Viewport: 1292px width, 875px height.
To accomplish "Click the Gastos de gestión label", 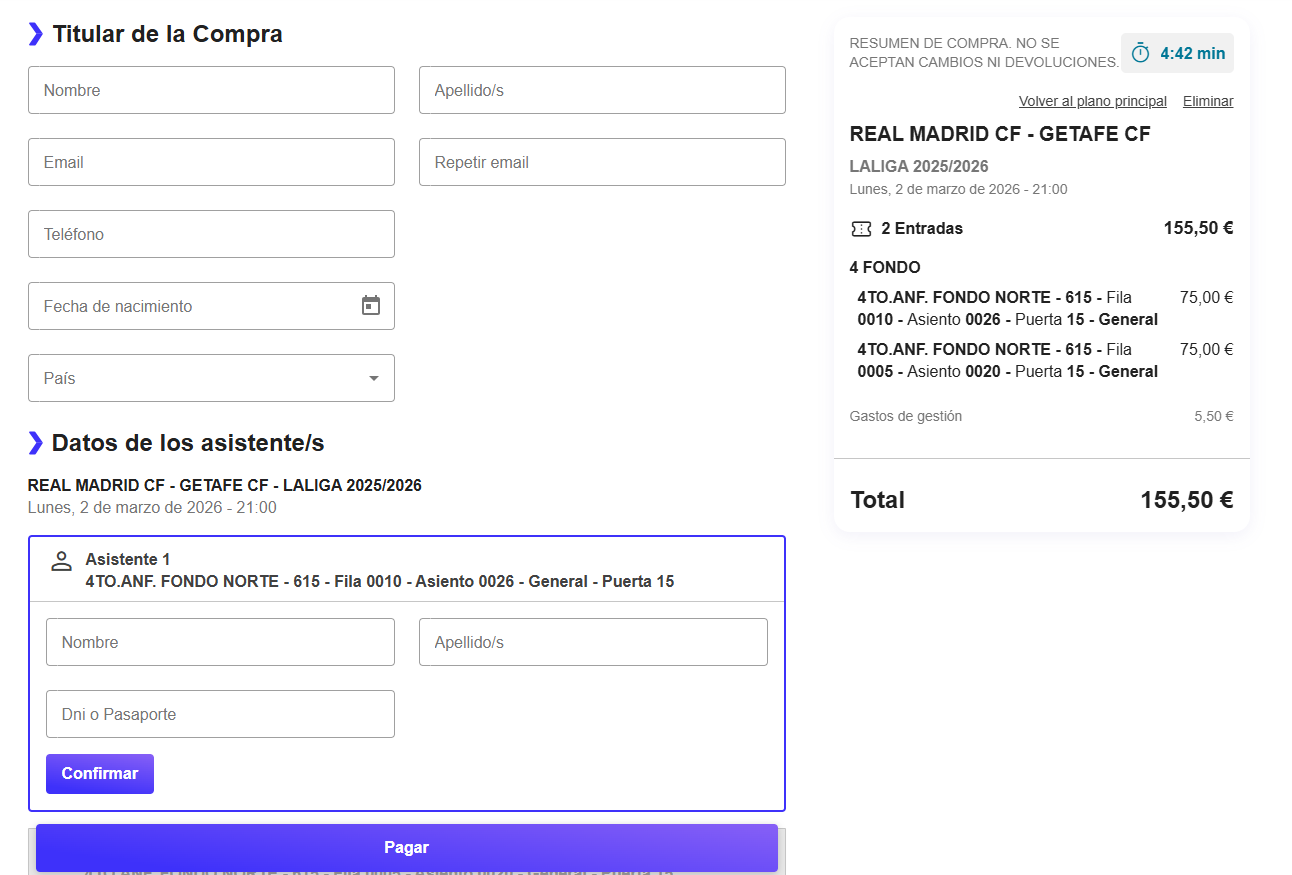I will click(x=906, y=416).
